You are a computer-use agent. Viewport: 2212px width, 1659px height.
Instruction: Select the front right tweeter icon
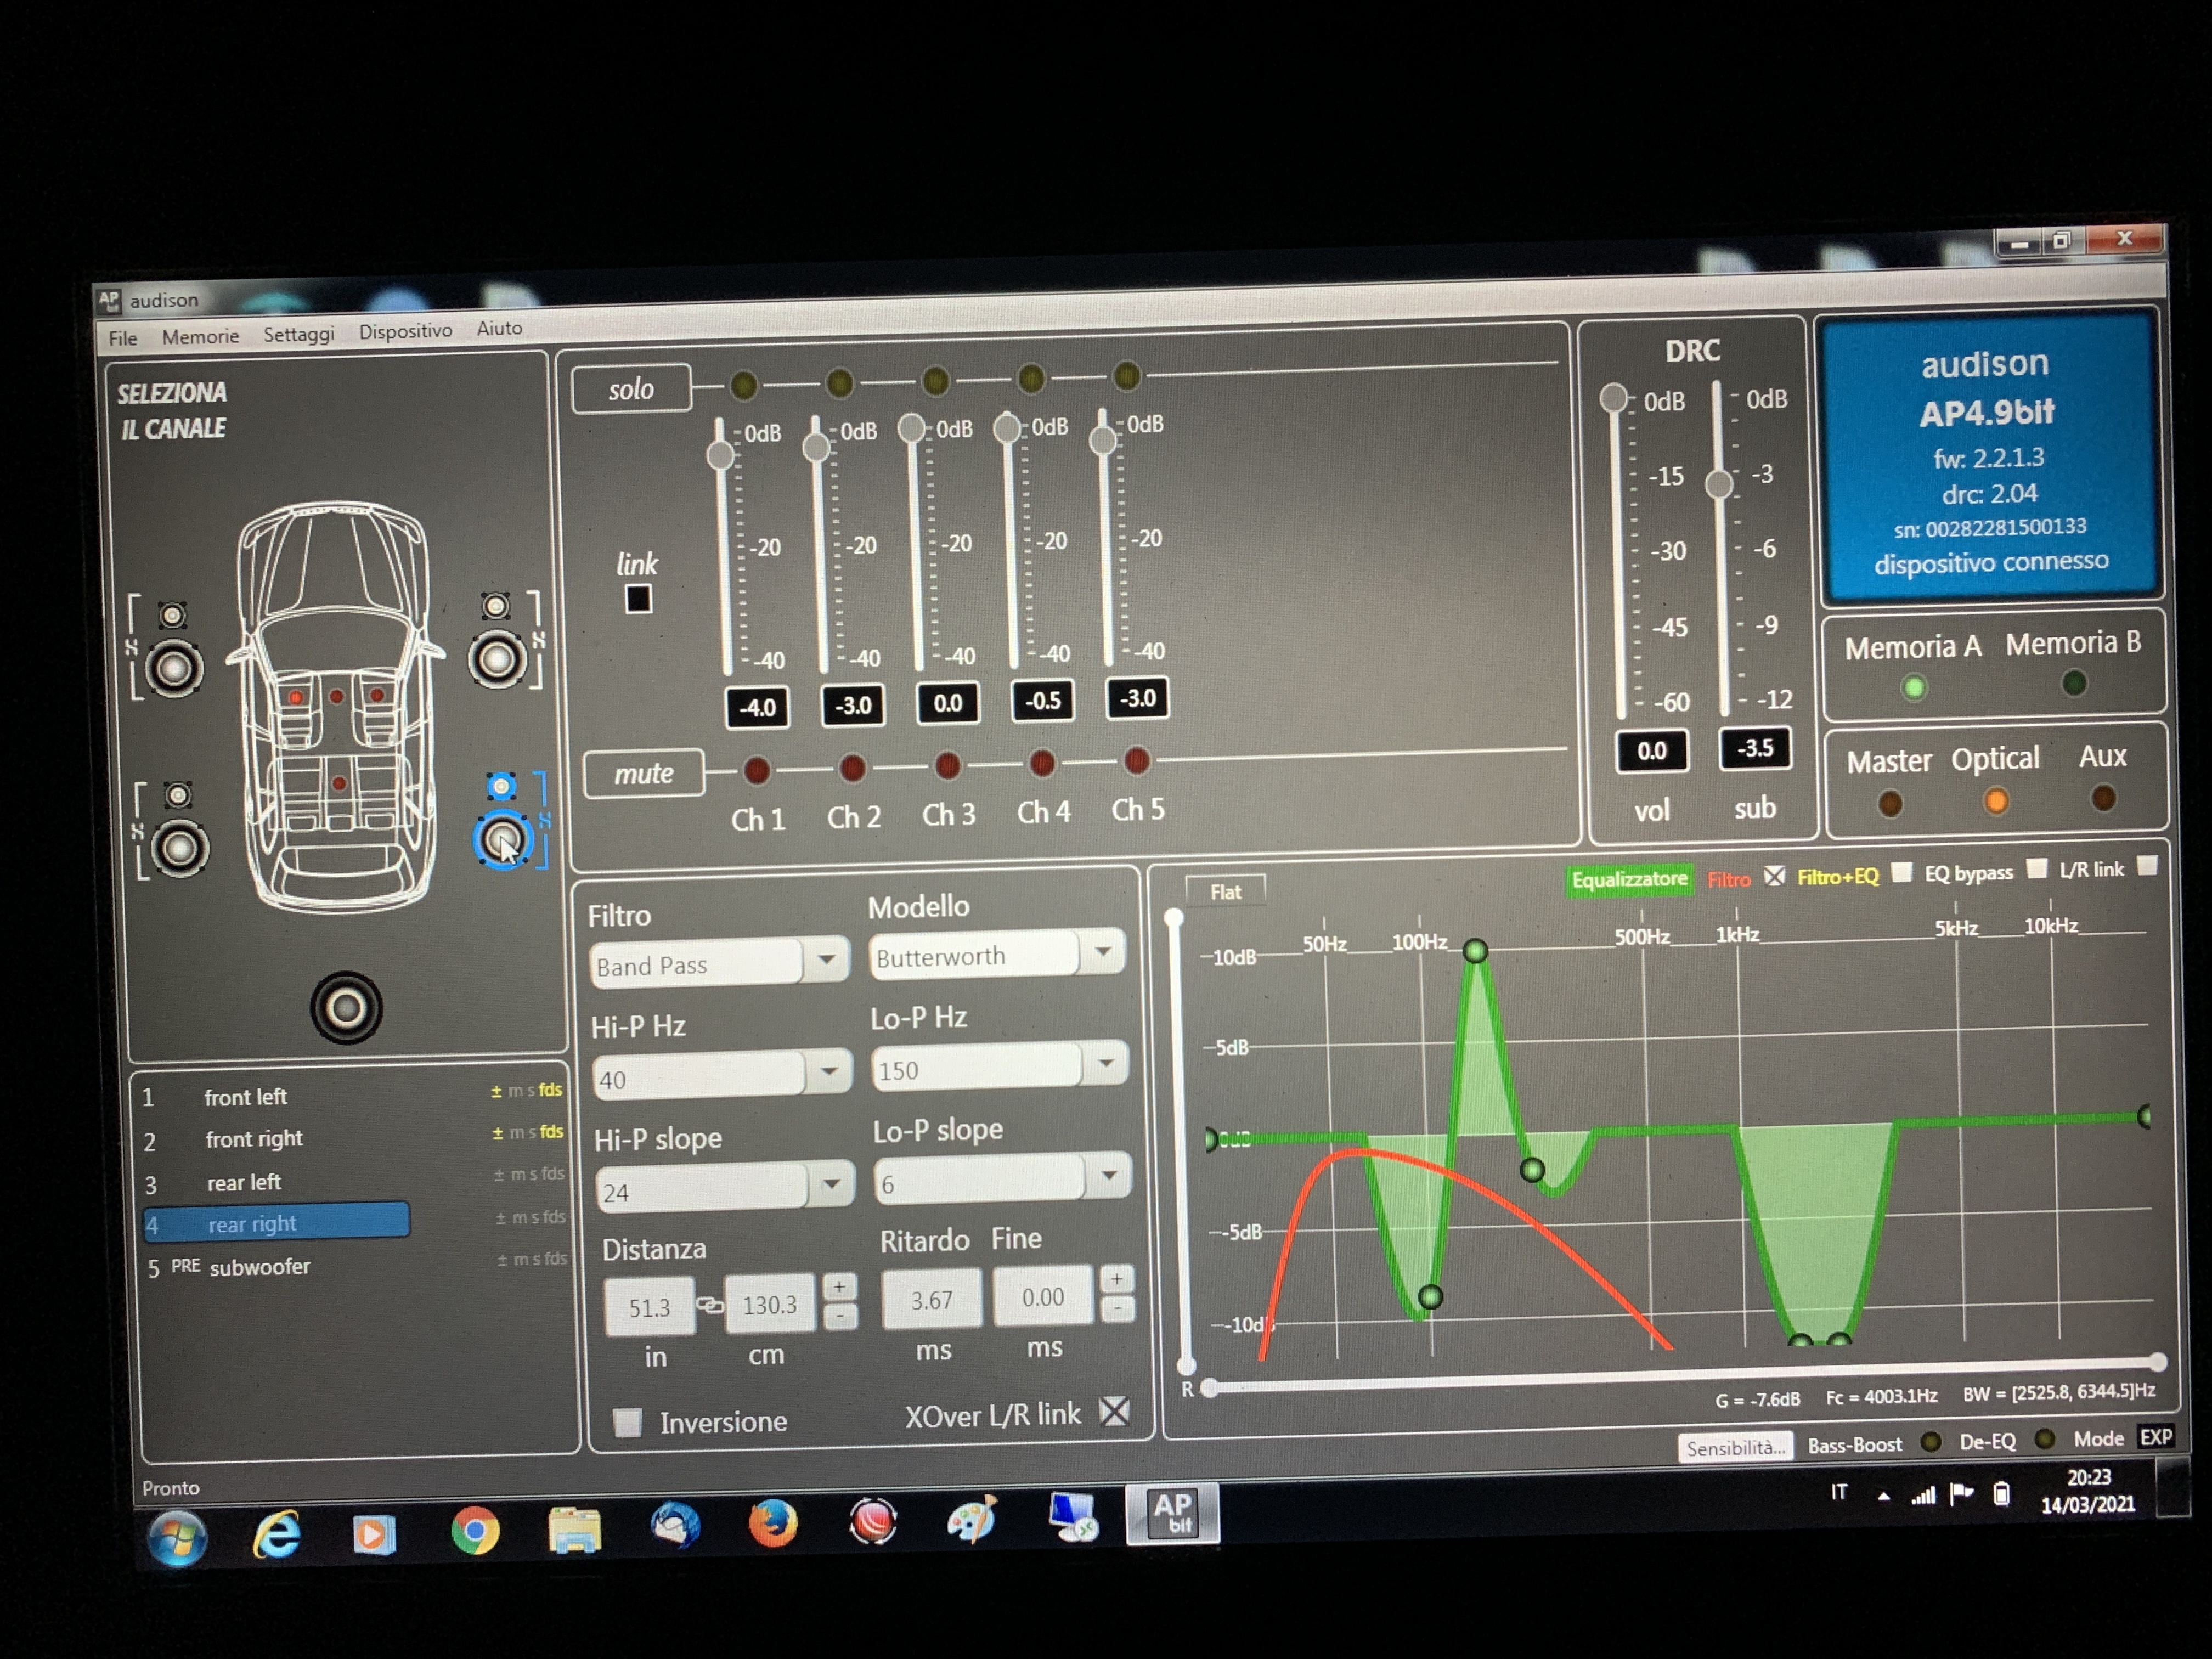495,606
